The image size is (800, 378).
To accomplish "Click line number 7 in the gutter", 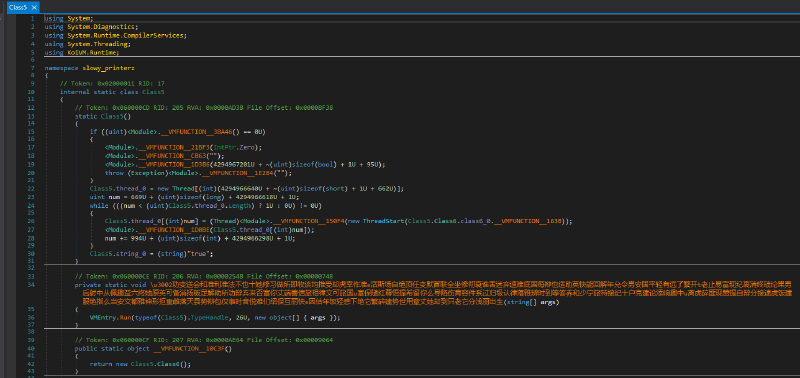I will click(33, 68).
